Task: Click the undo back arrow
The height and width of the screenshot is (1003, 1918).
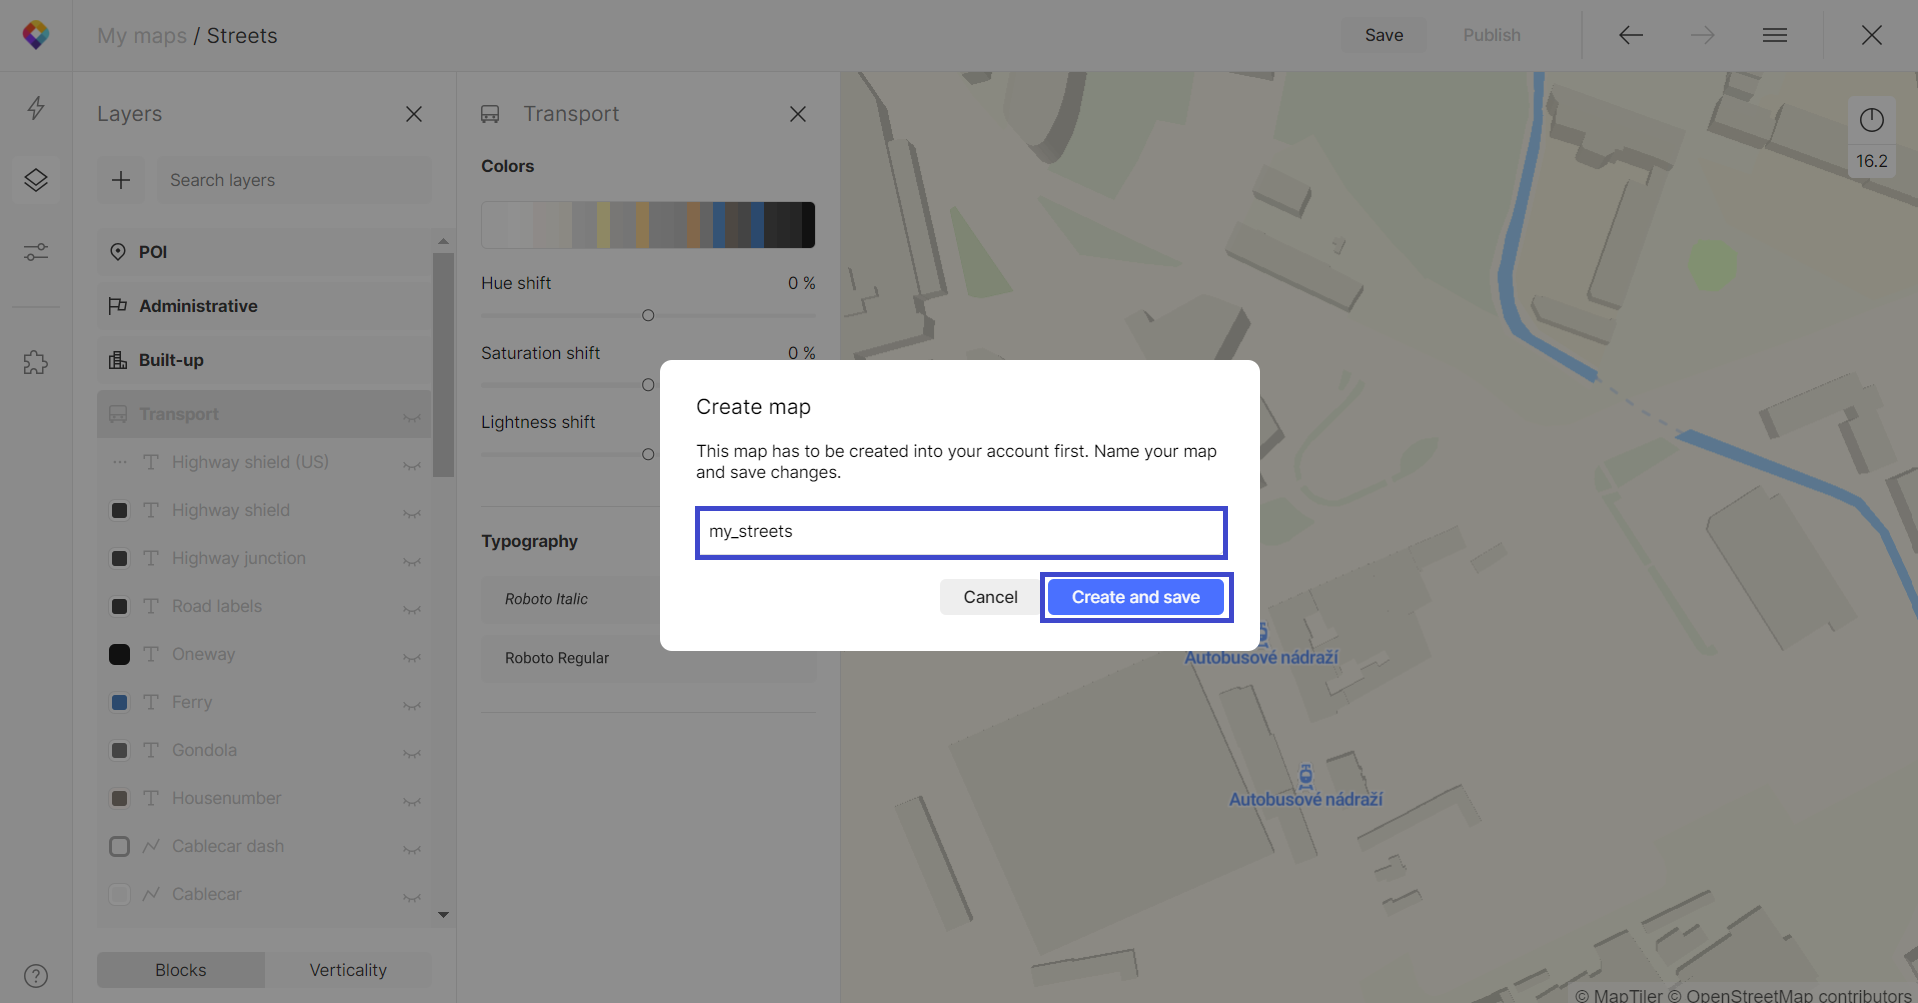Action: click(1630, 35)
